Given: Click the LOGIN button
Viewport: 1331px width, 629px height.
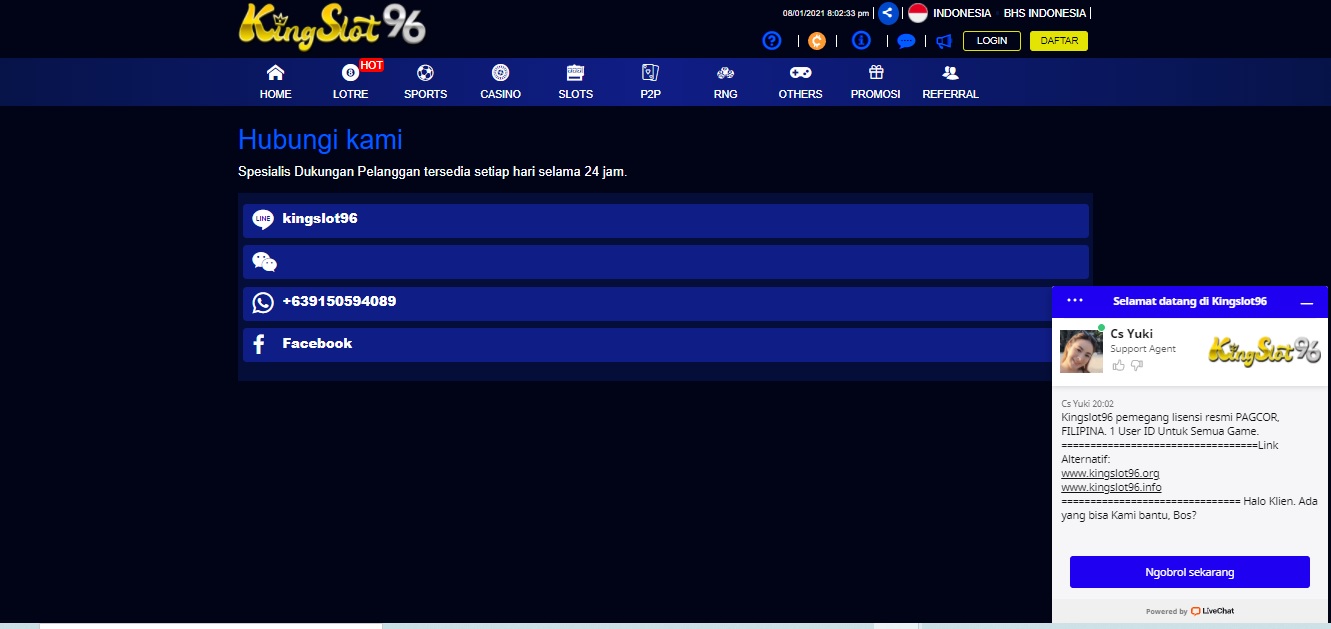Looking at the screenshot, I should (992, 41).
